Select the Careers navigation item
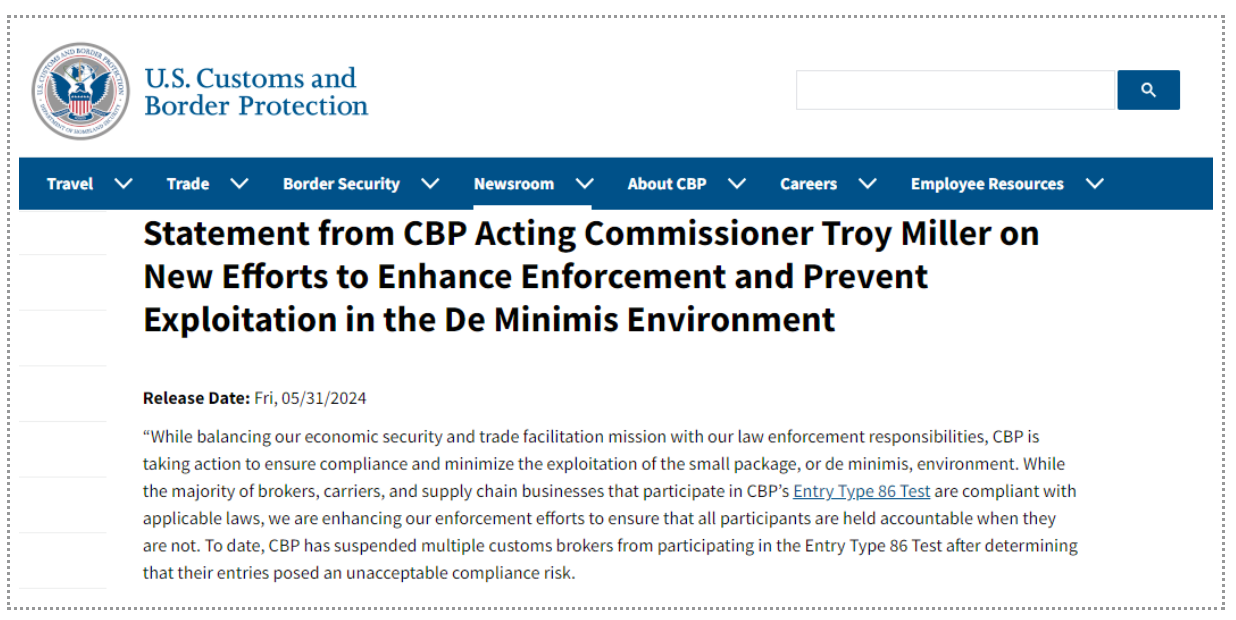This screenshot has height=620, width=1236. (808, 184)
